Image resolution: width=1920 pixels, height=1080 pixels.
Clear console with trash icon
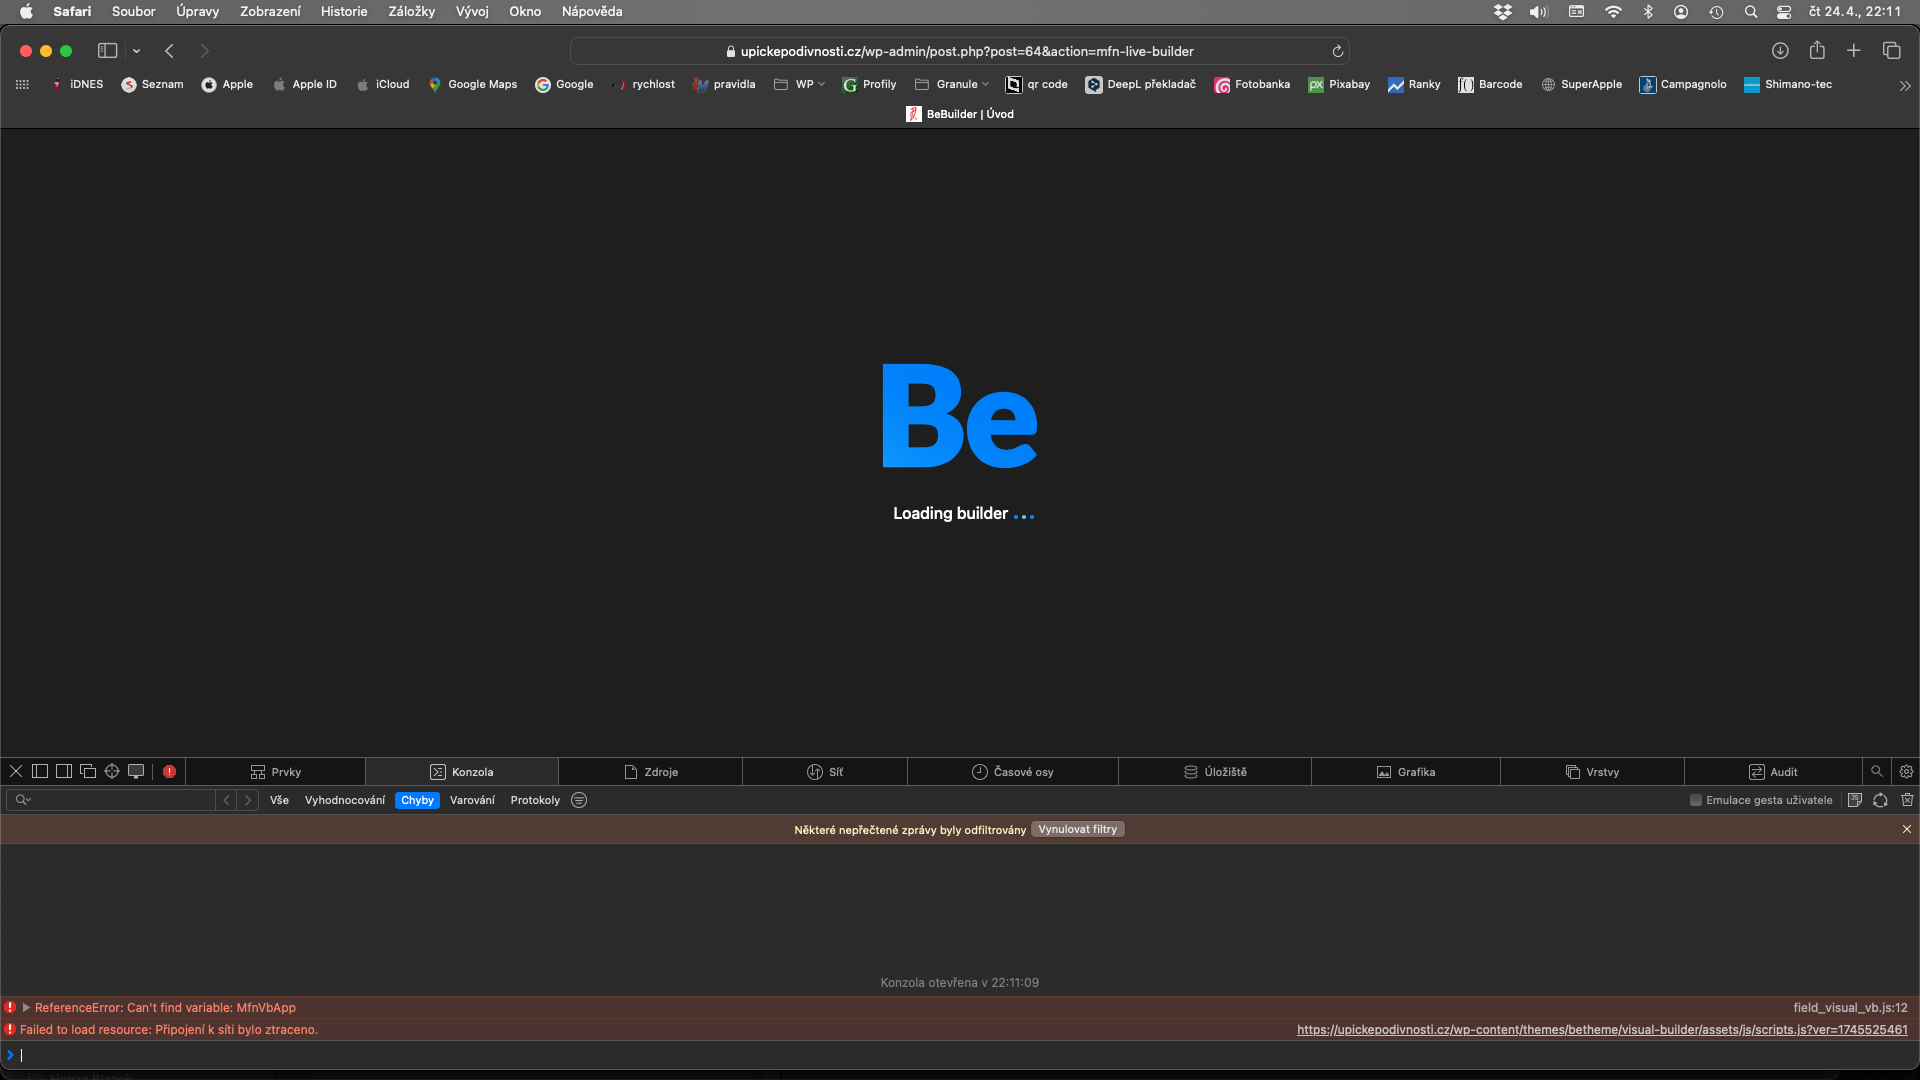pyautogui.click(x=1907, y=800)
